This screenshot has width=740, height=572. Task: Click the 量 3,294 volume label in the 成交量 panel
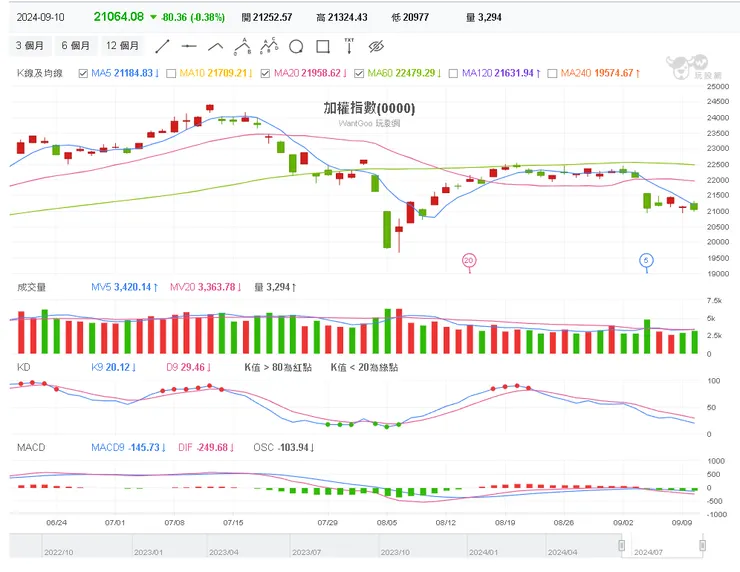coord(275,287)
